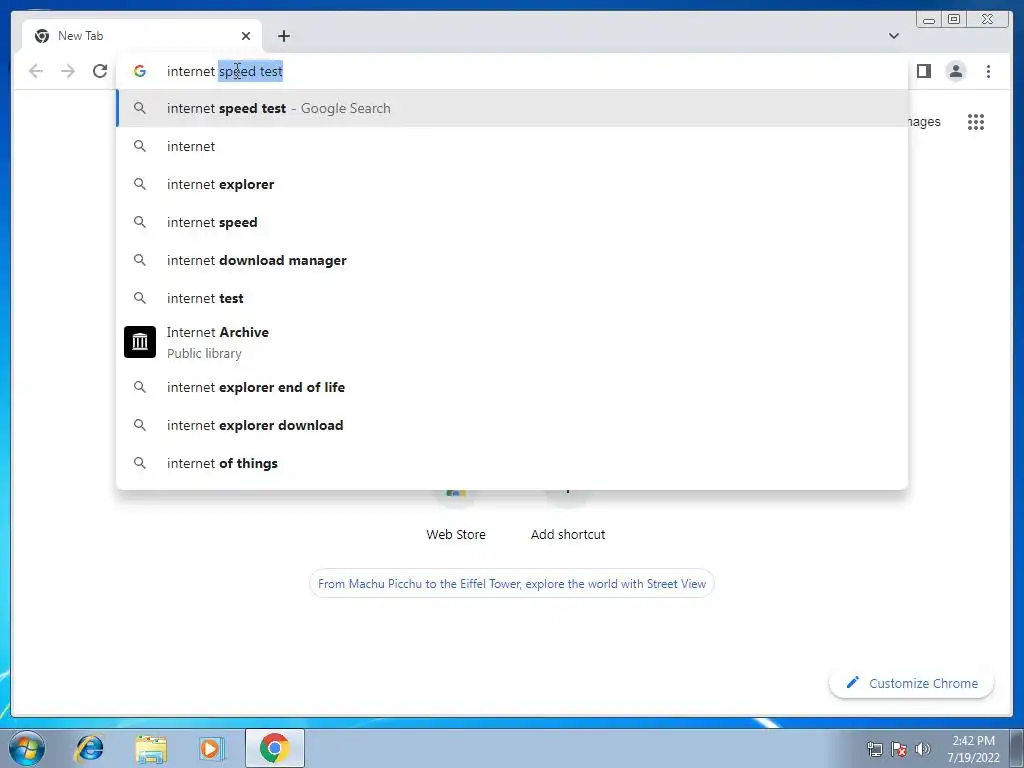Image resolution: width=1024 pixels, height=768 pixels.
Task: Open the Street View promo link
Action: (512, 584)
